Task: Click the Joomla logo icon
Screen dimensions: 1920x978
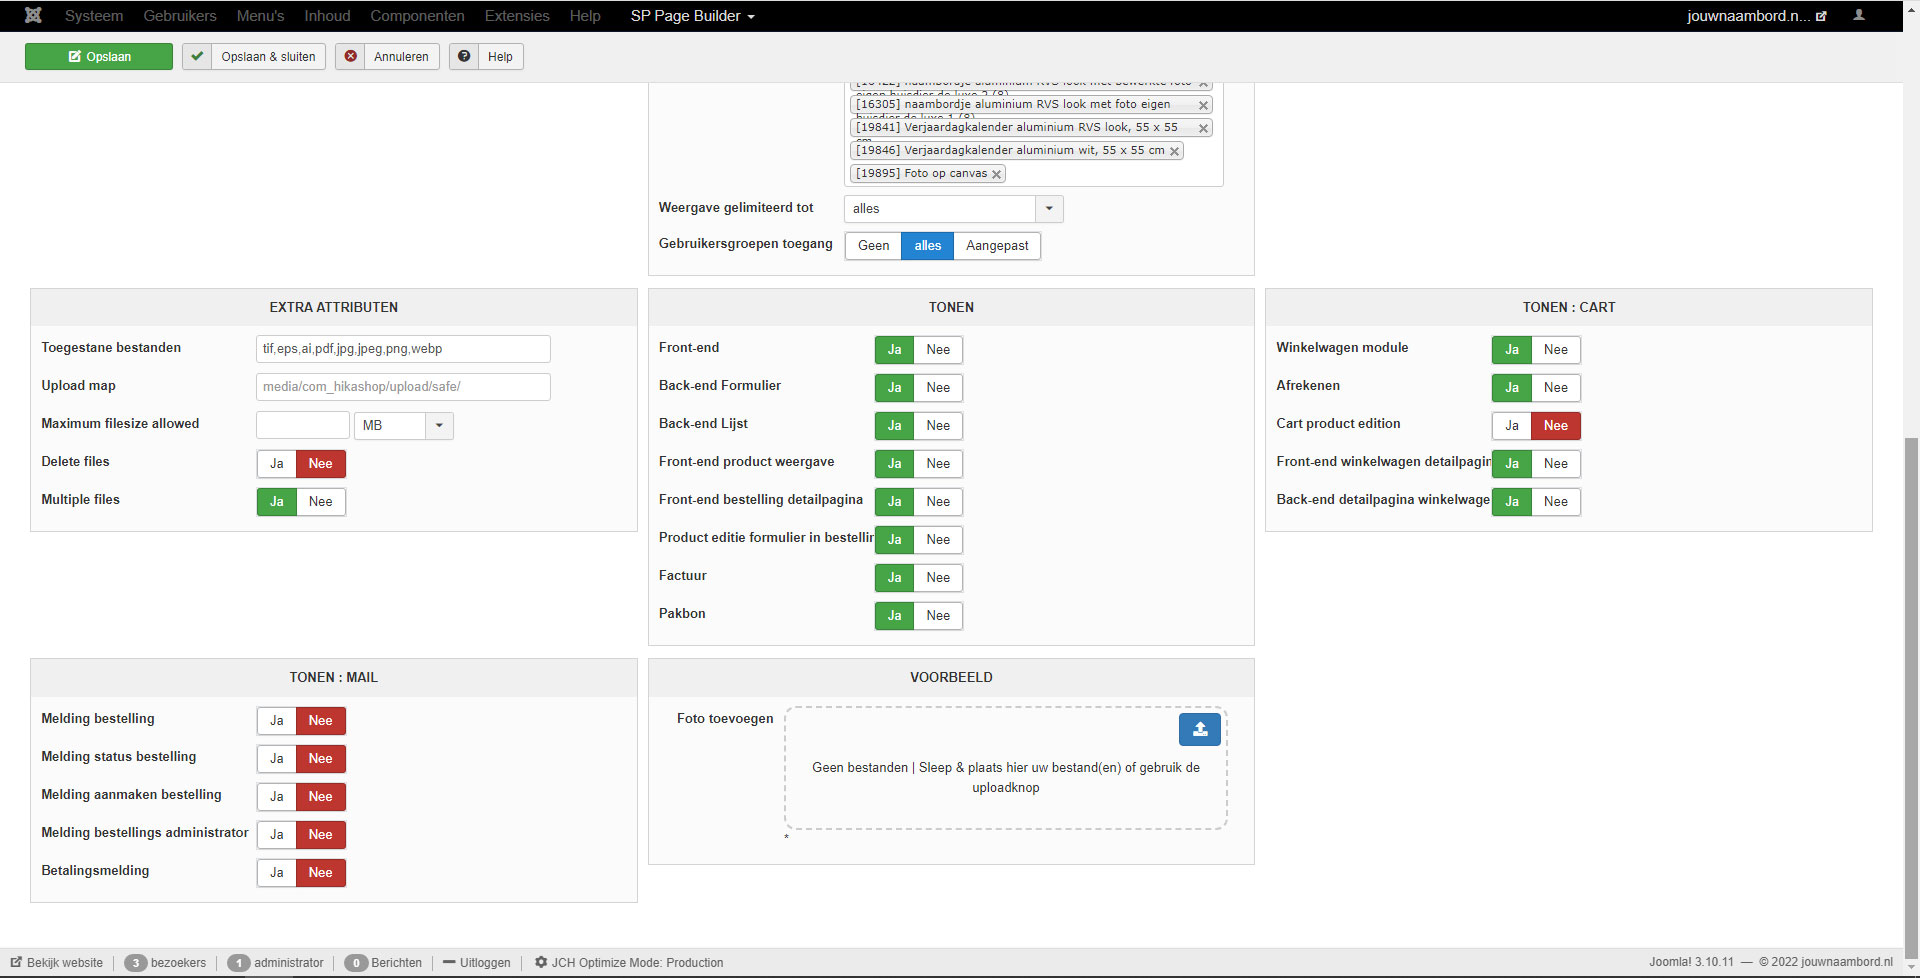Action: (x=33, y=15)
